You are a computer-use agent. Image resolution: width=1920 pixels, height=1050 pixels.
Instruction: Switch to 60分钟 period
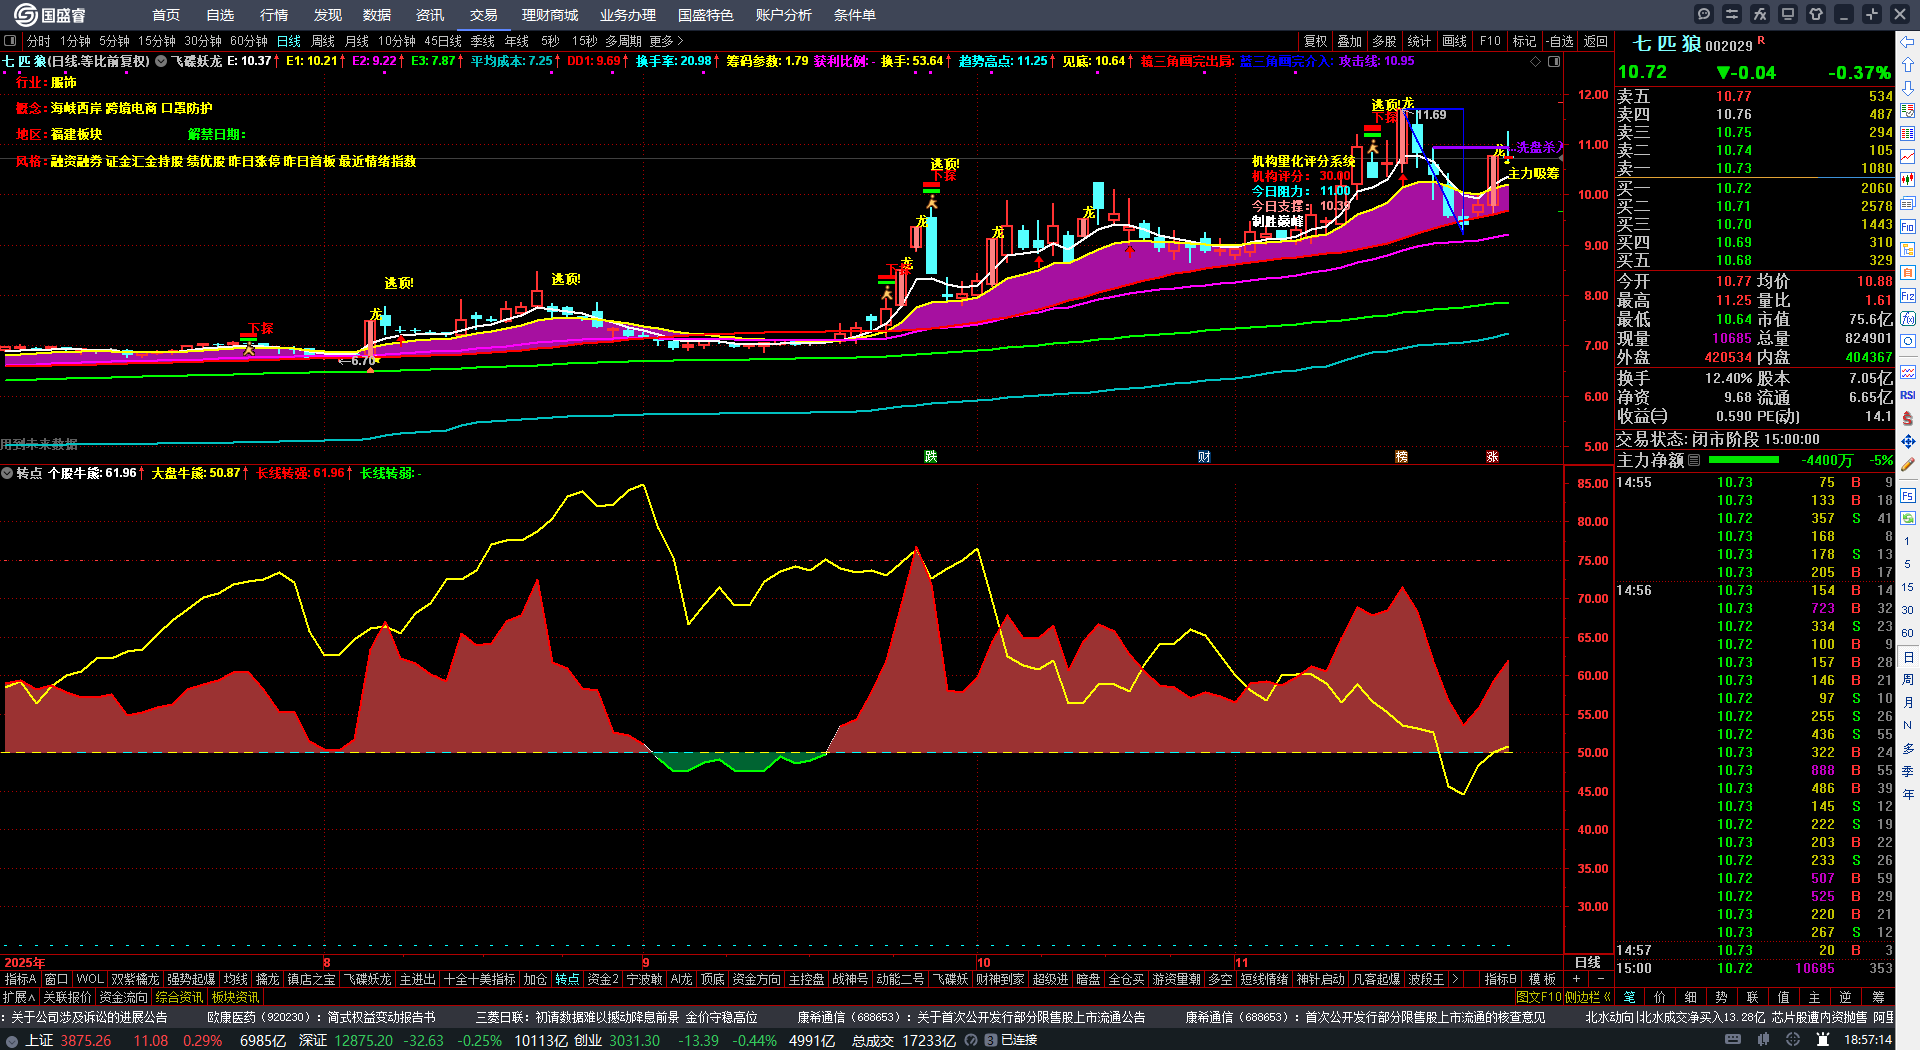249,41
